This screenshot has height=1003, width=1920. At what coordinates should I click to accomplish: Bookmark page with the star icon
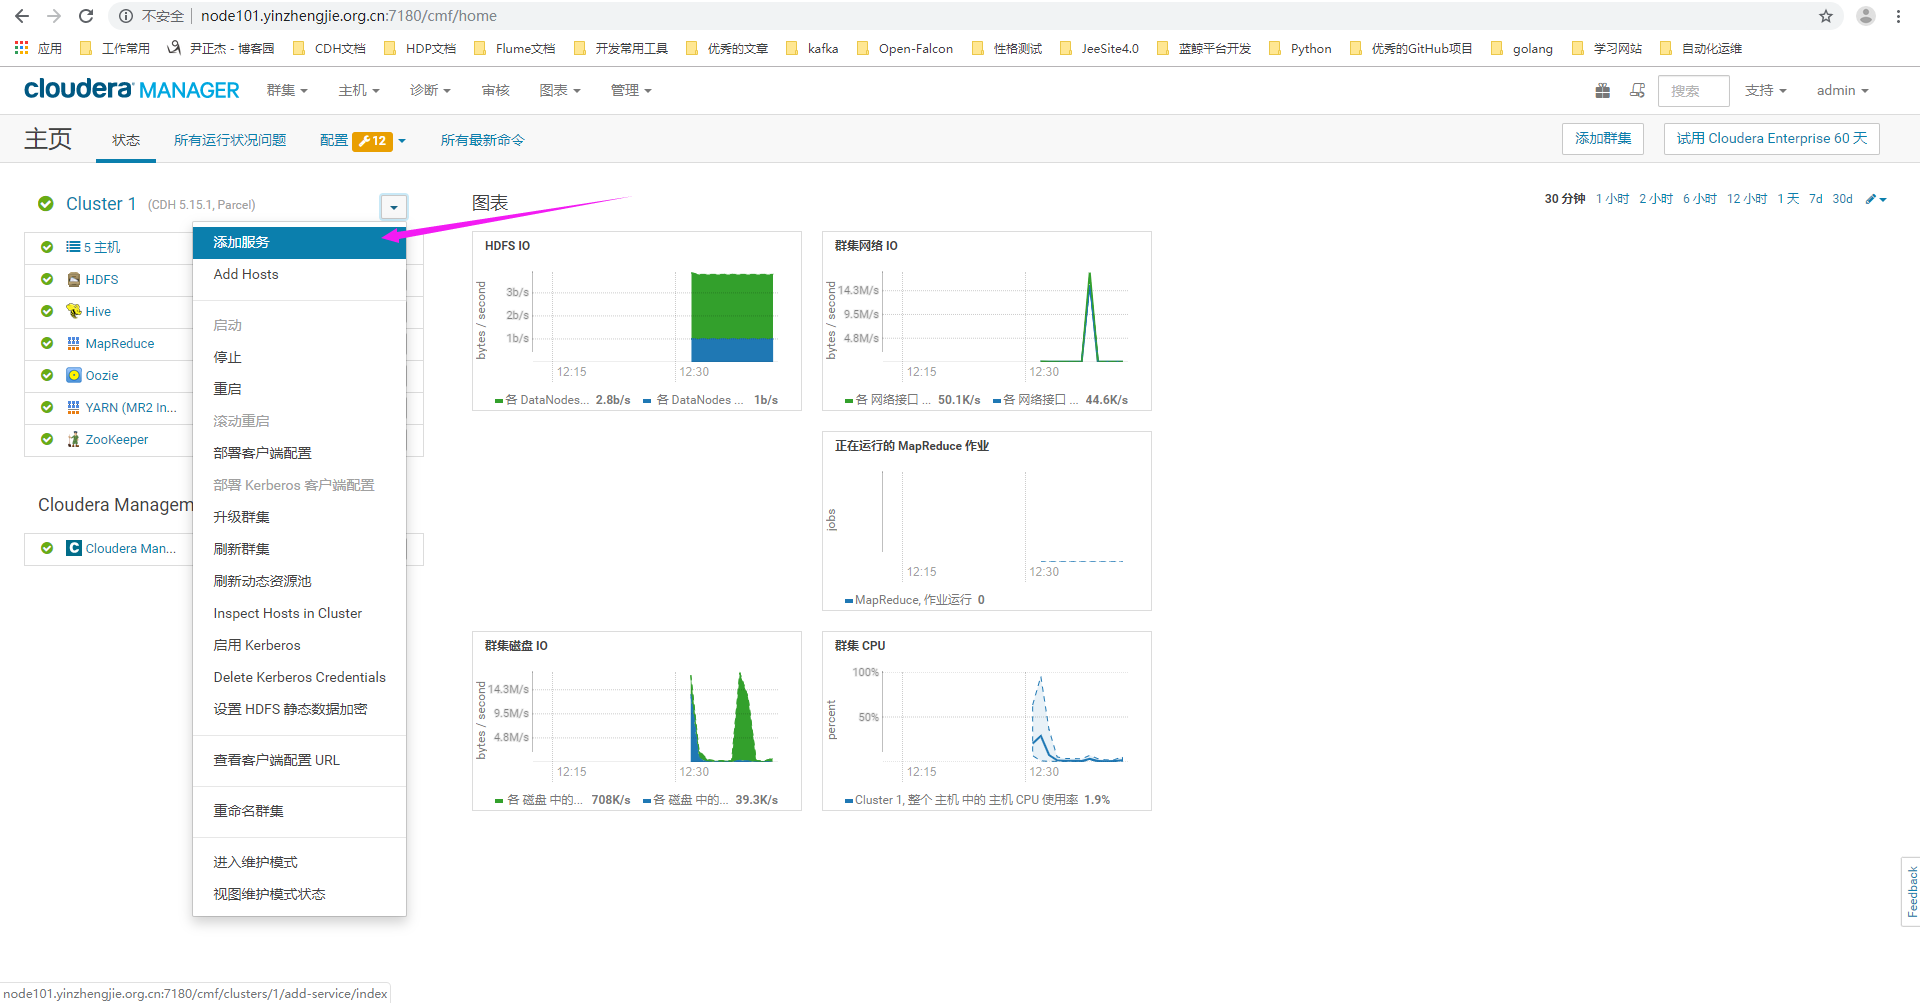[x=1825, y=16]
